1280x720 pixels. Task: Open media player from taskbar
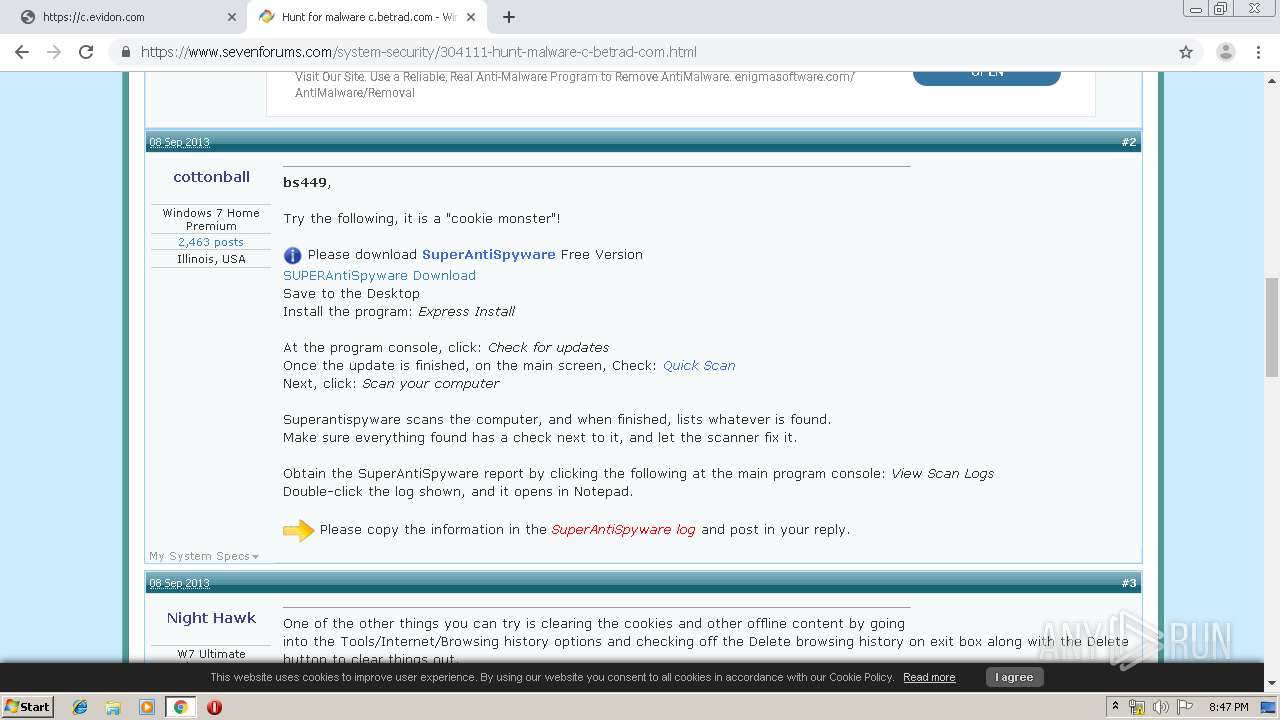[x=147, y=707]
